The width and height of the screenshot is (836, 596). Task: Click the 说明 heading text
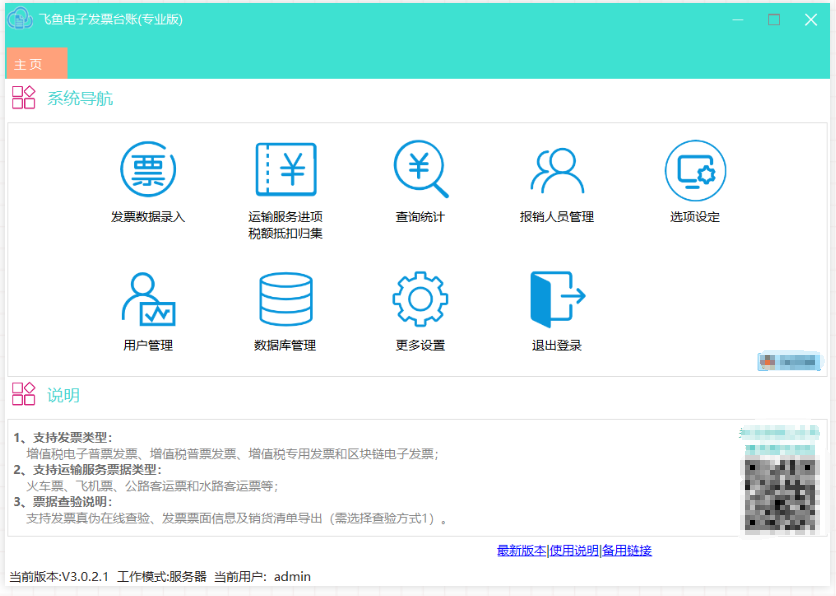tap(63, 395)
